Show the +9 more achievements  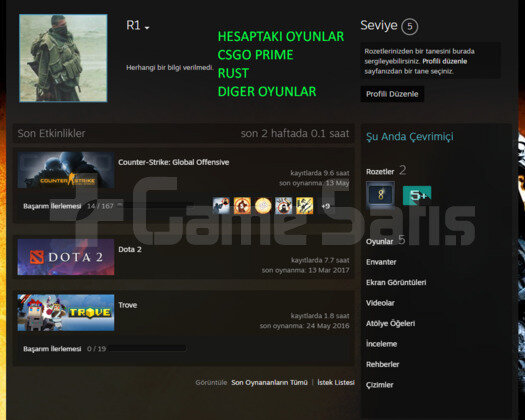[326, 206]
